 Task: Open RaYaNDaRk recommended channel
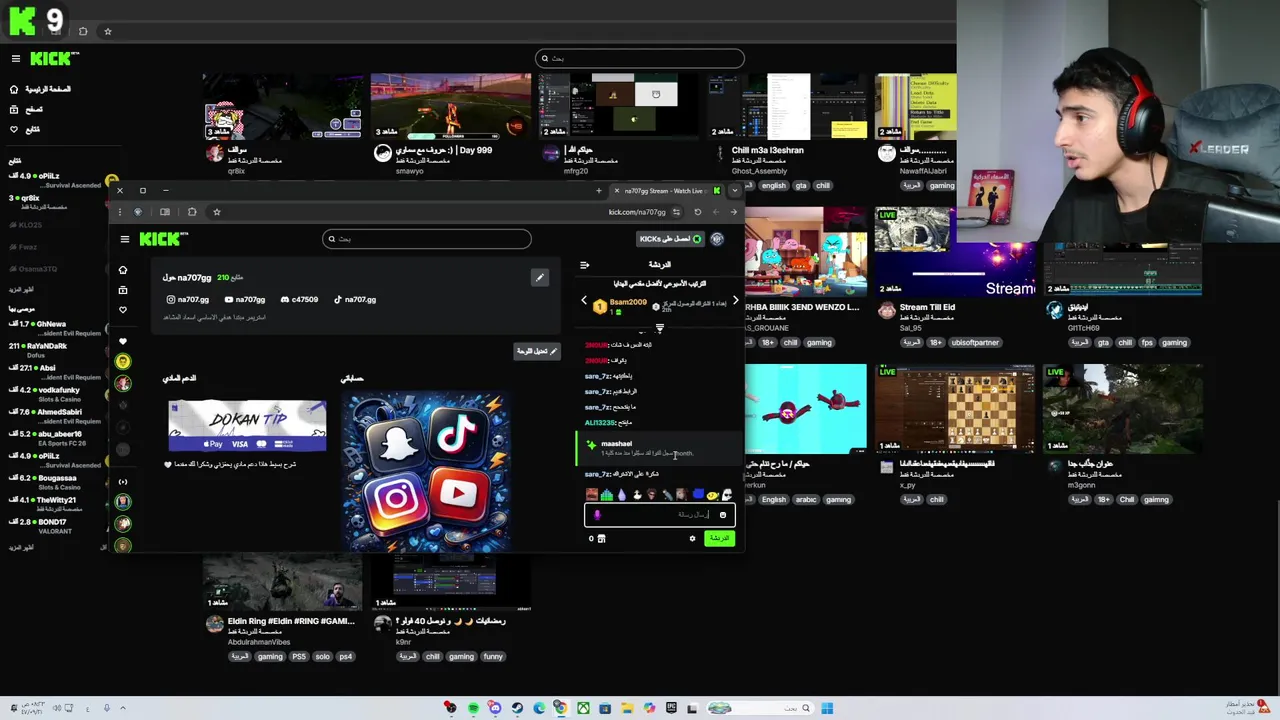click(55, 350)
